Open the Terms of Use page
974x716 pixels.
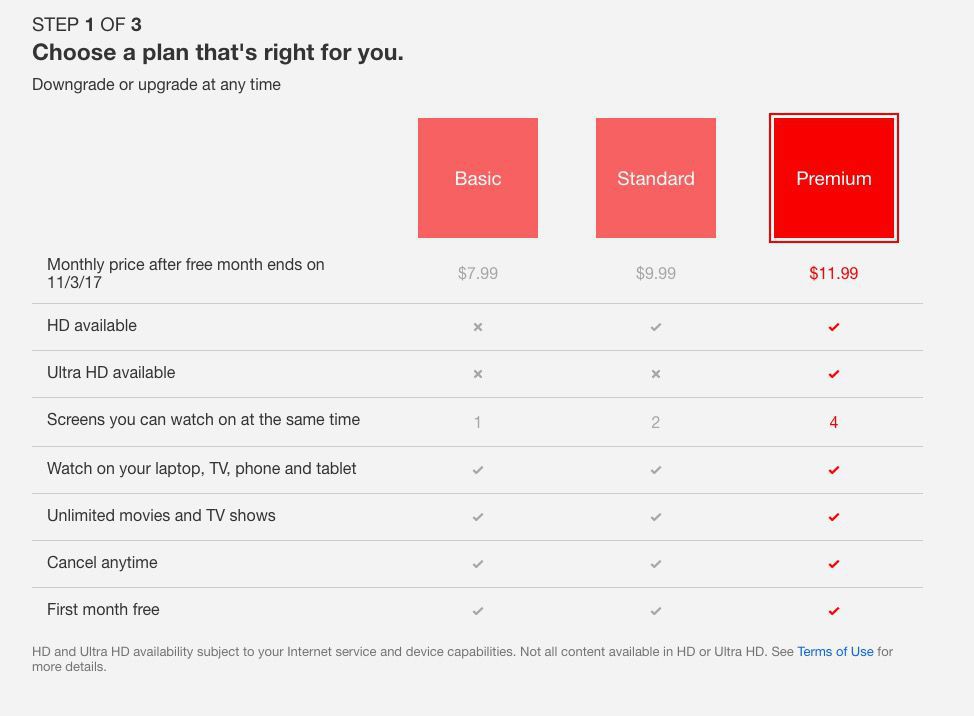click(x=835, y=651)
